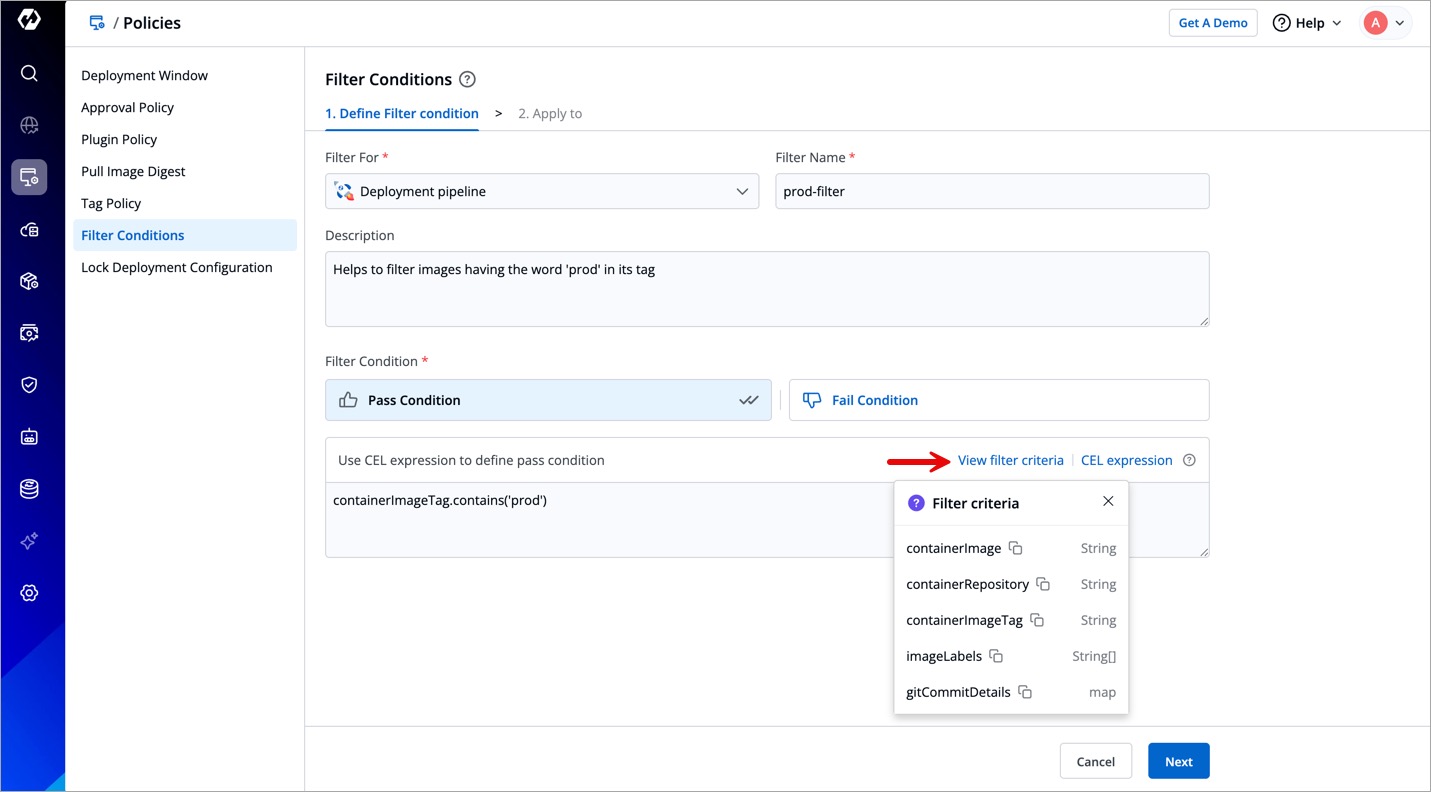Click the security shield sidebar icon
1431x792 pixels.
pos(29,385)
